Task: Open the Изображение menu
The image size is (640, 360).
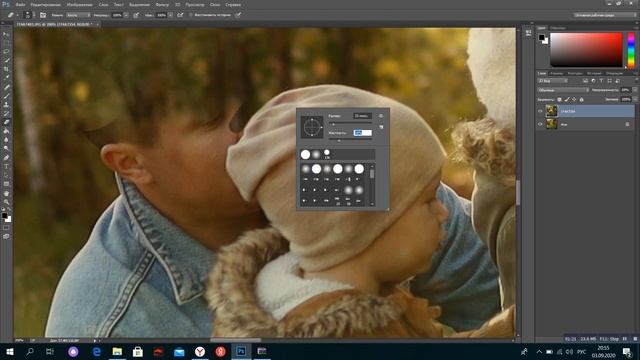Action: [x=80, y=4]
